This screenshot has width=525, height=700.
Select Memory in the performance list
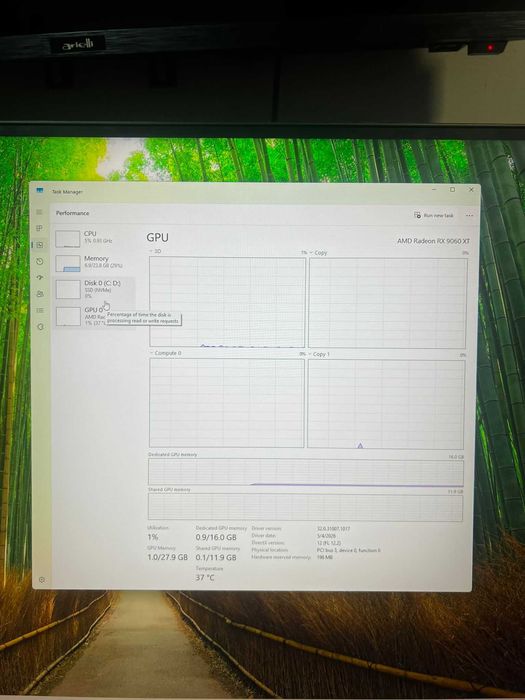tap(94, 262)
